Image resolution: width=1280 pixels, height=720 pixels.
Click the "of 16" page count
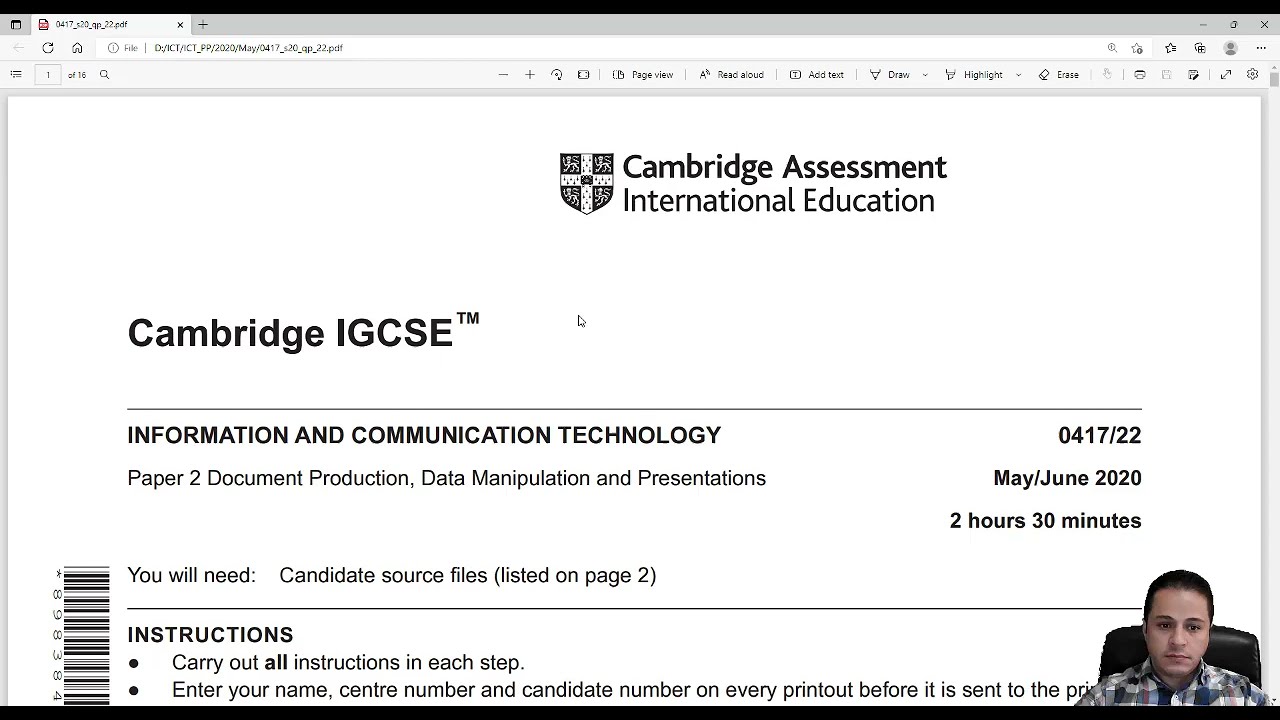point(77,75)
